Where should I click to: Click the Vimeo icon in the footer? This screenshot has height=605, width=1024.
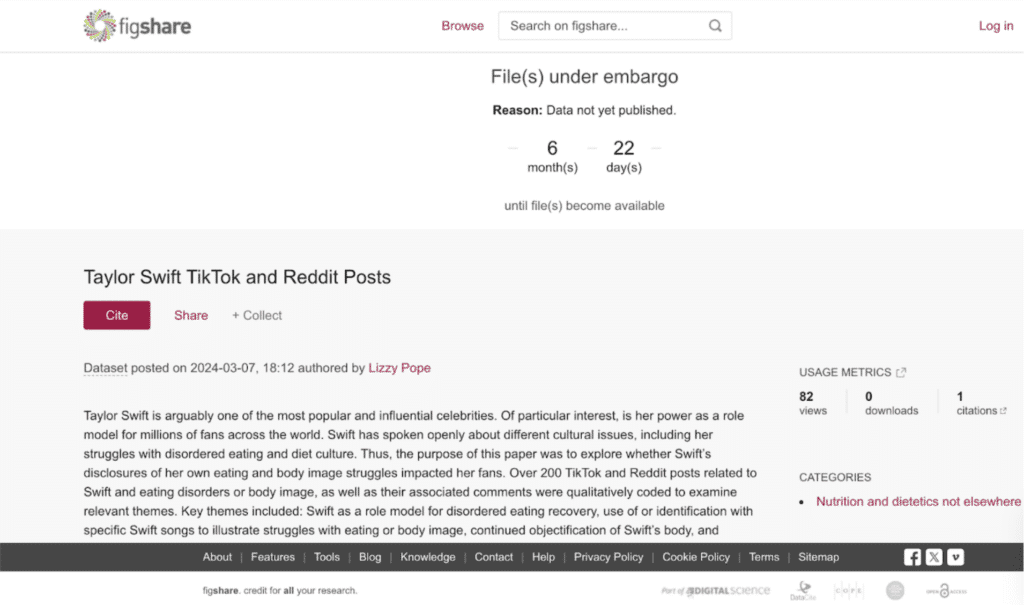coord(955,557)
